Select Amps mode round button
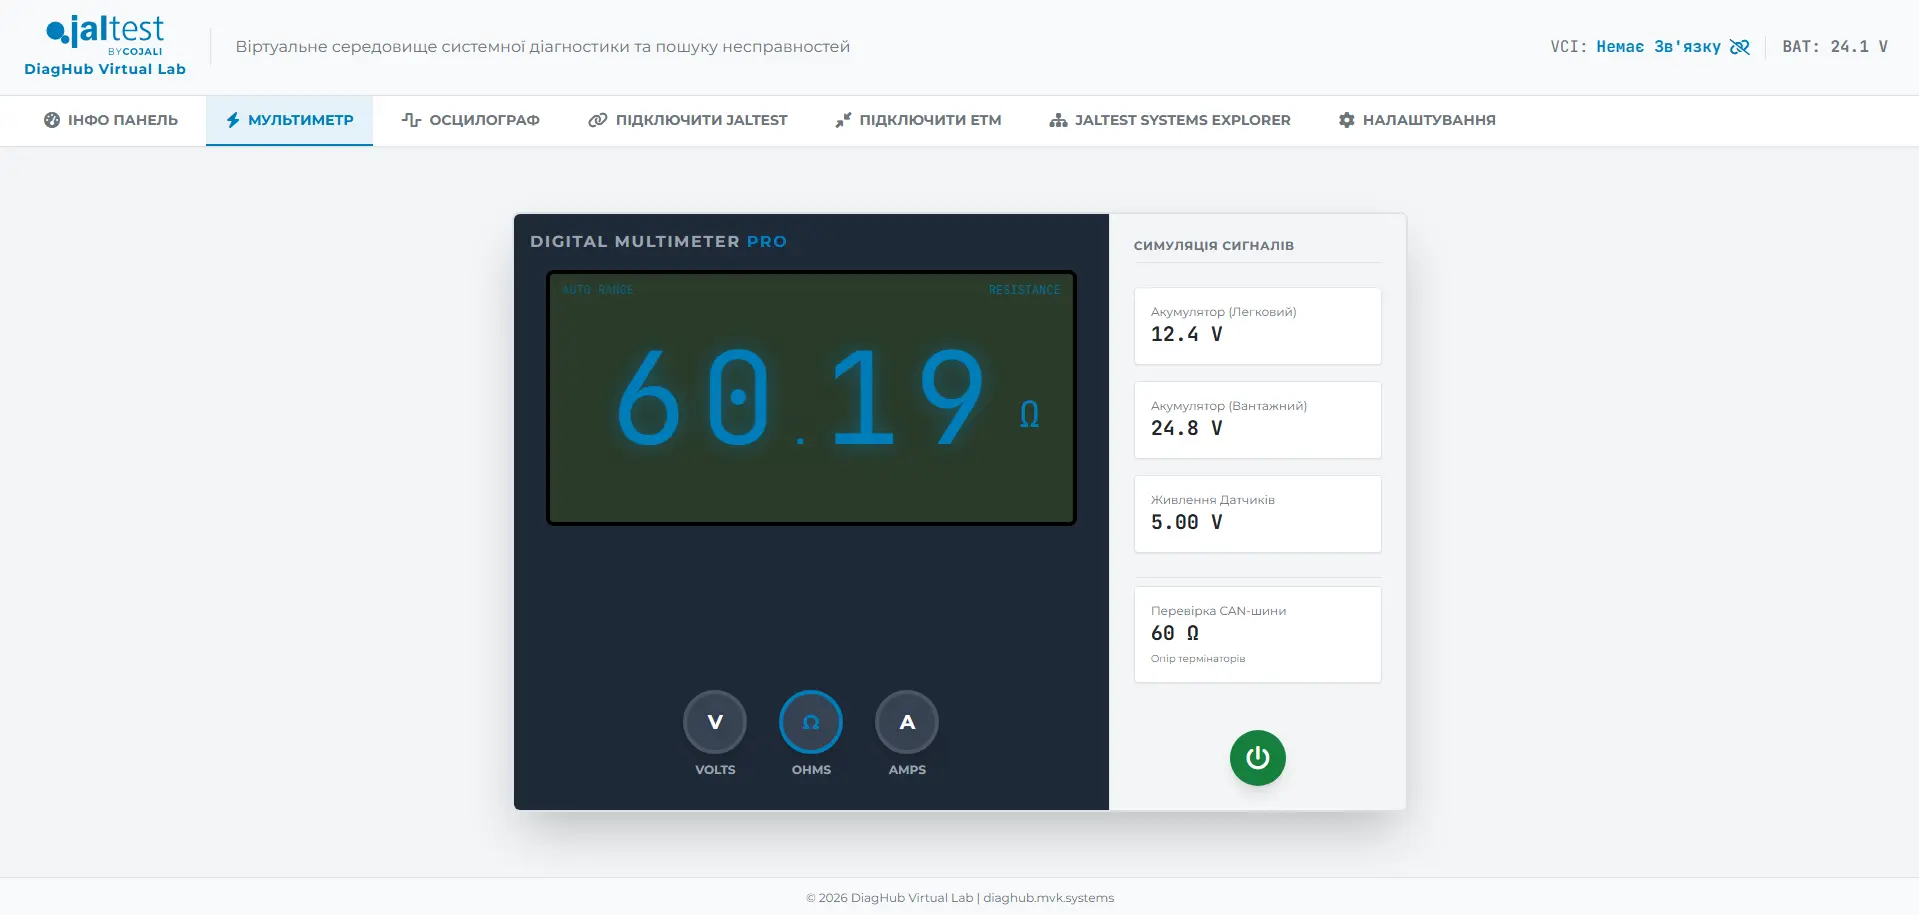This screenshot has height=915, width=1919. (907, 722)
